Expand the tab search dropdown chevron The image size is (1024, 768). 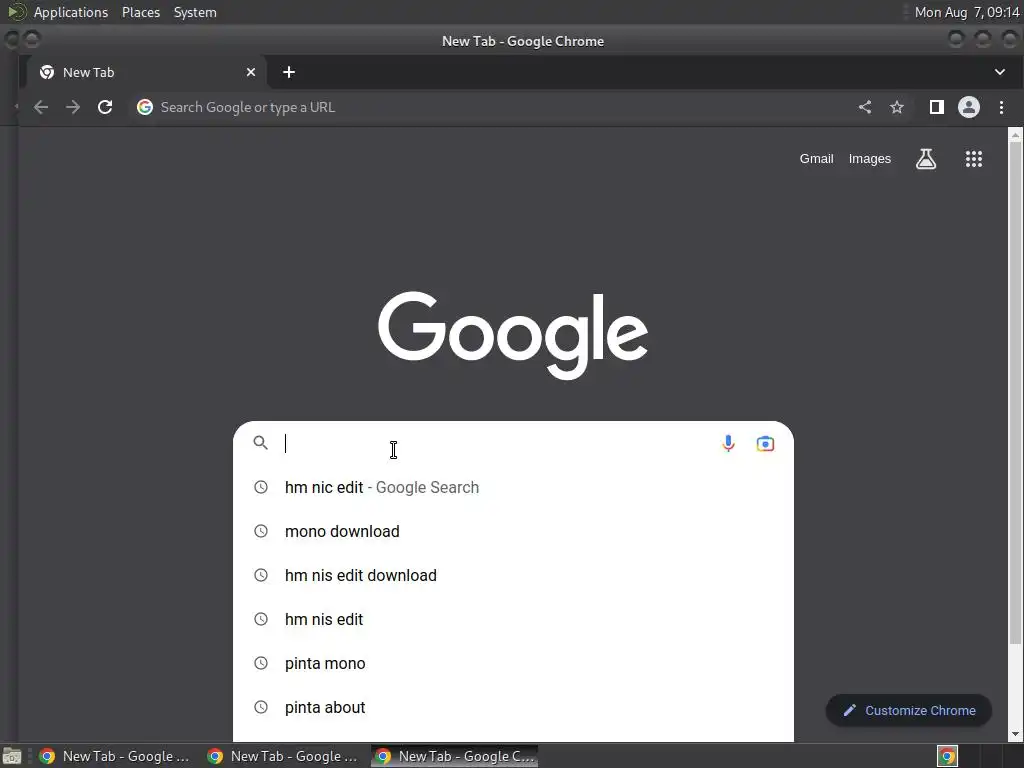pyautogui.click(x=1000, y=72)
